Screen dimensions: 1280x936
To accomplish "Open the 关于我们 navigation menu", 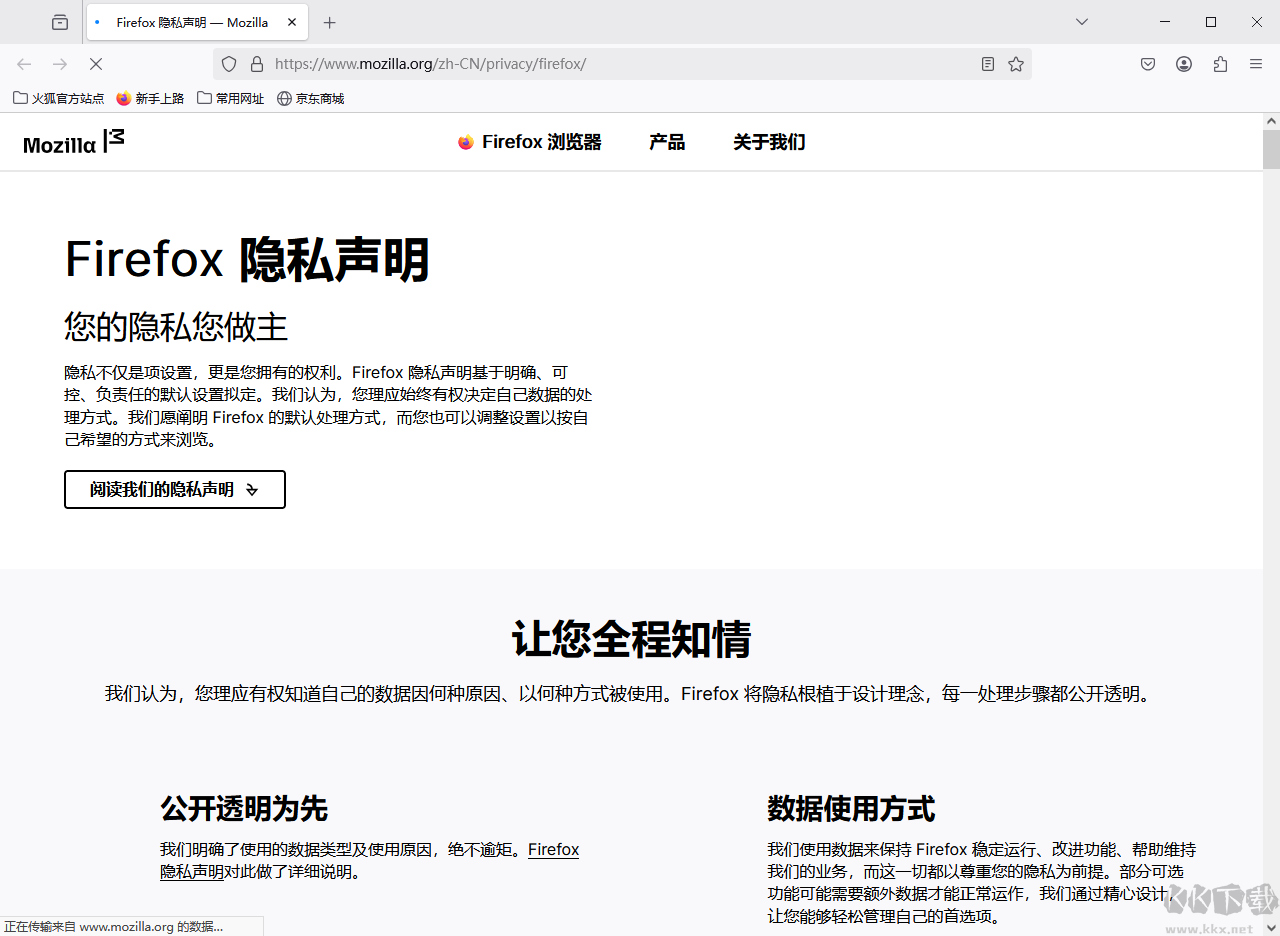I will pos(769,142).
